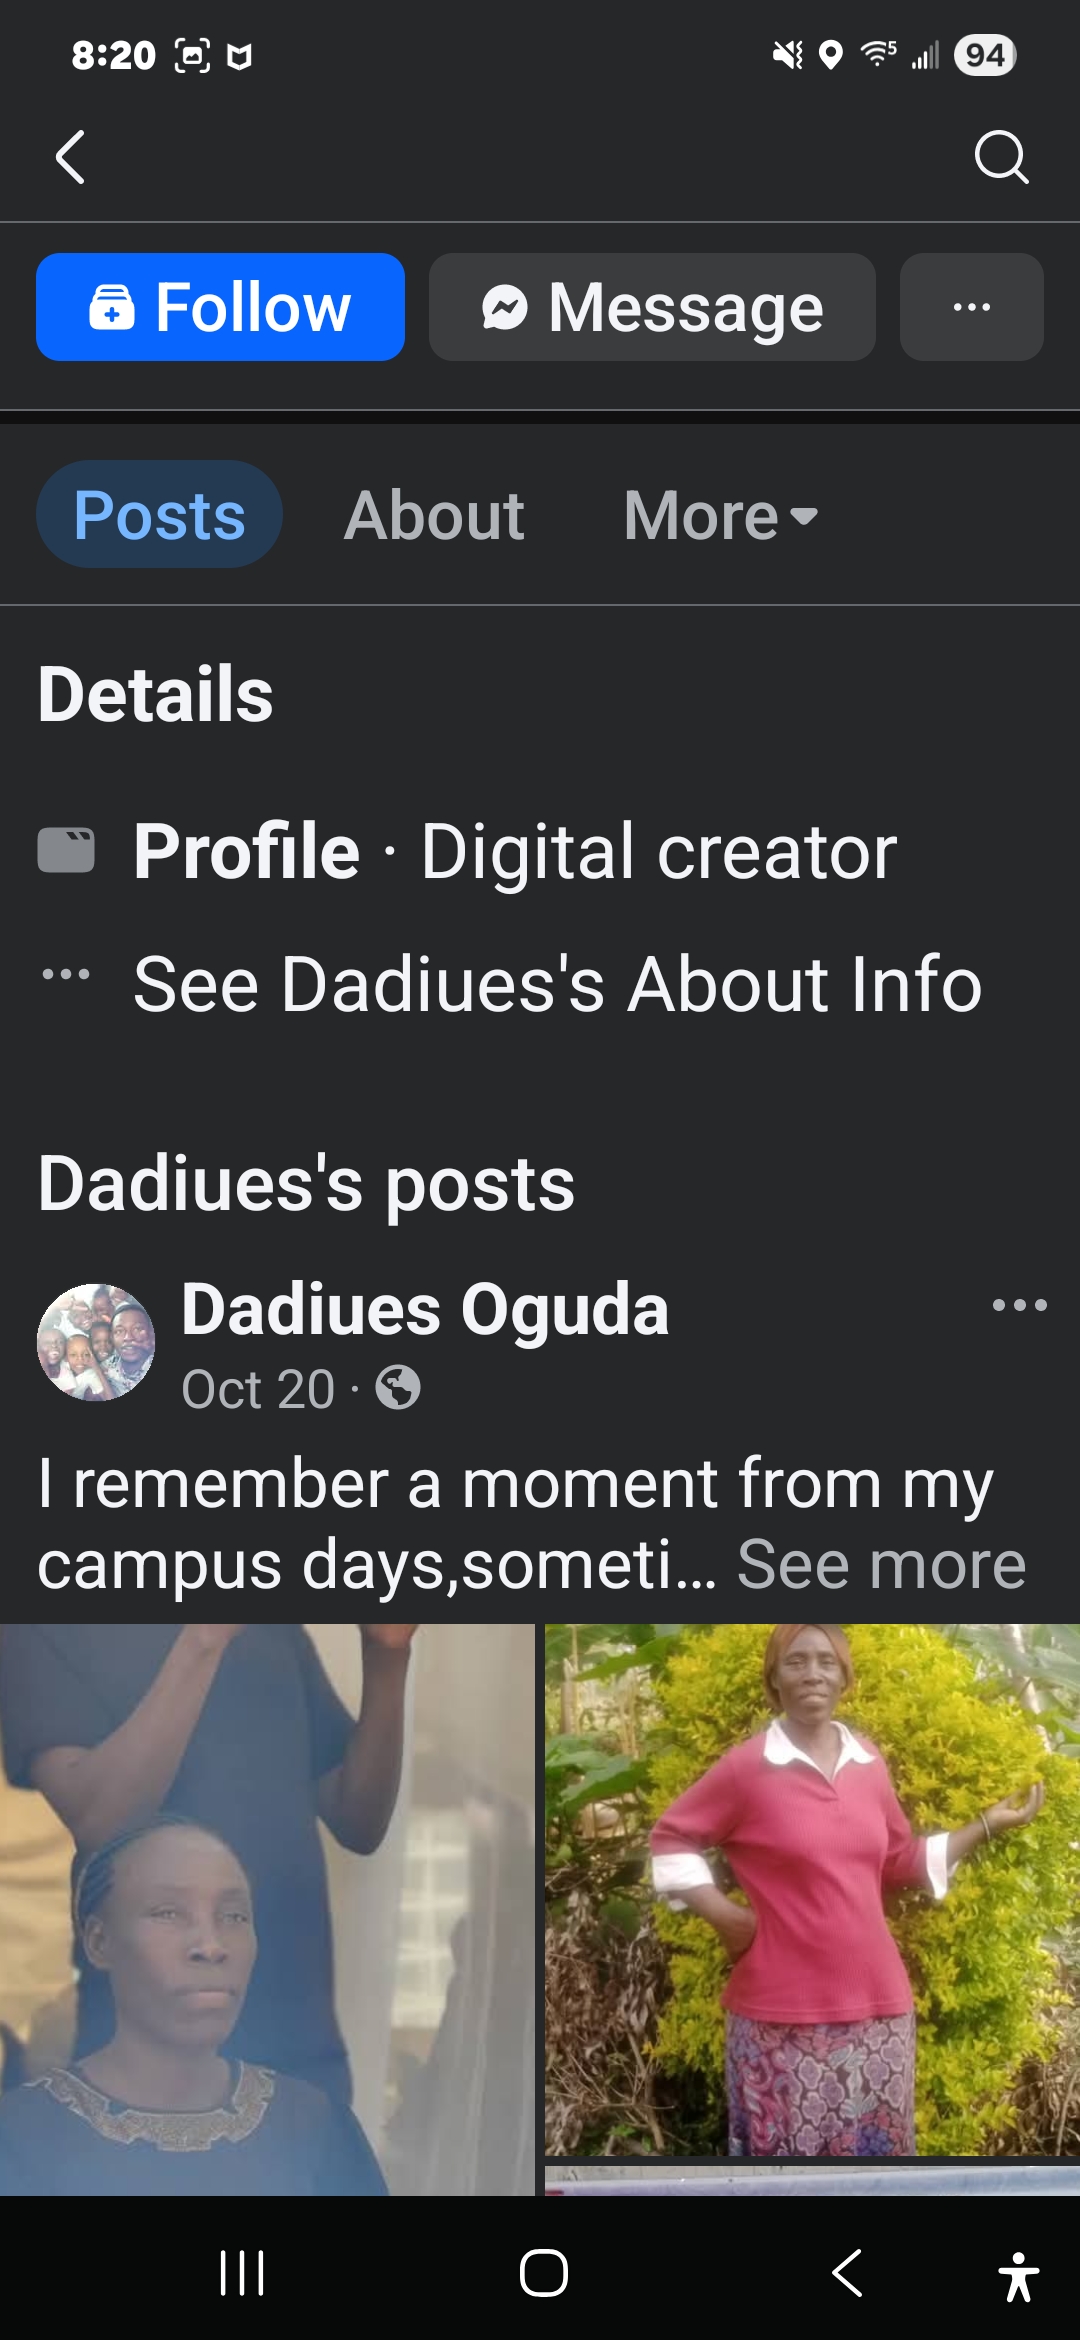Image resolution: width=1080 pixels, height=2340 pixels.
Task: Tap the public globe audience icon
Action: tap(398, 1388)
